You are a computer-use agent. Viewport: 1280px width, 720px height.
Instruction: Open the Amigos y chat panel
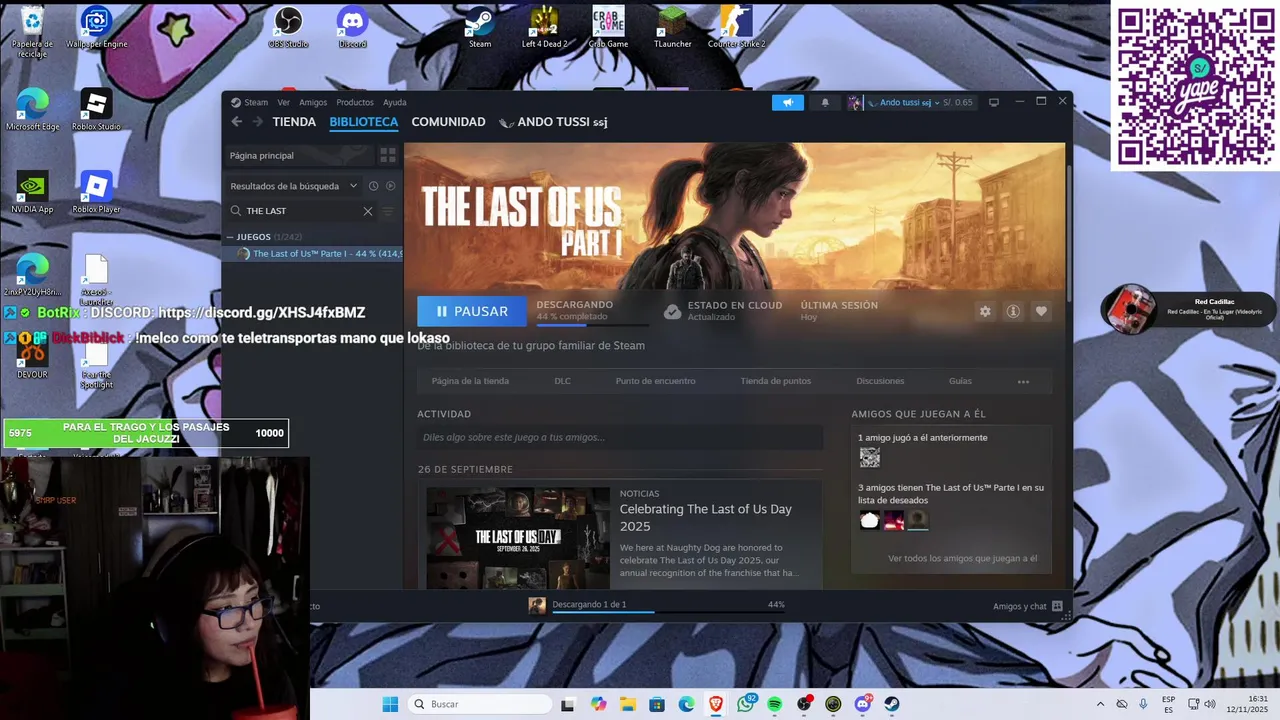click(x=1028, y=606)
